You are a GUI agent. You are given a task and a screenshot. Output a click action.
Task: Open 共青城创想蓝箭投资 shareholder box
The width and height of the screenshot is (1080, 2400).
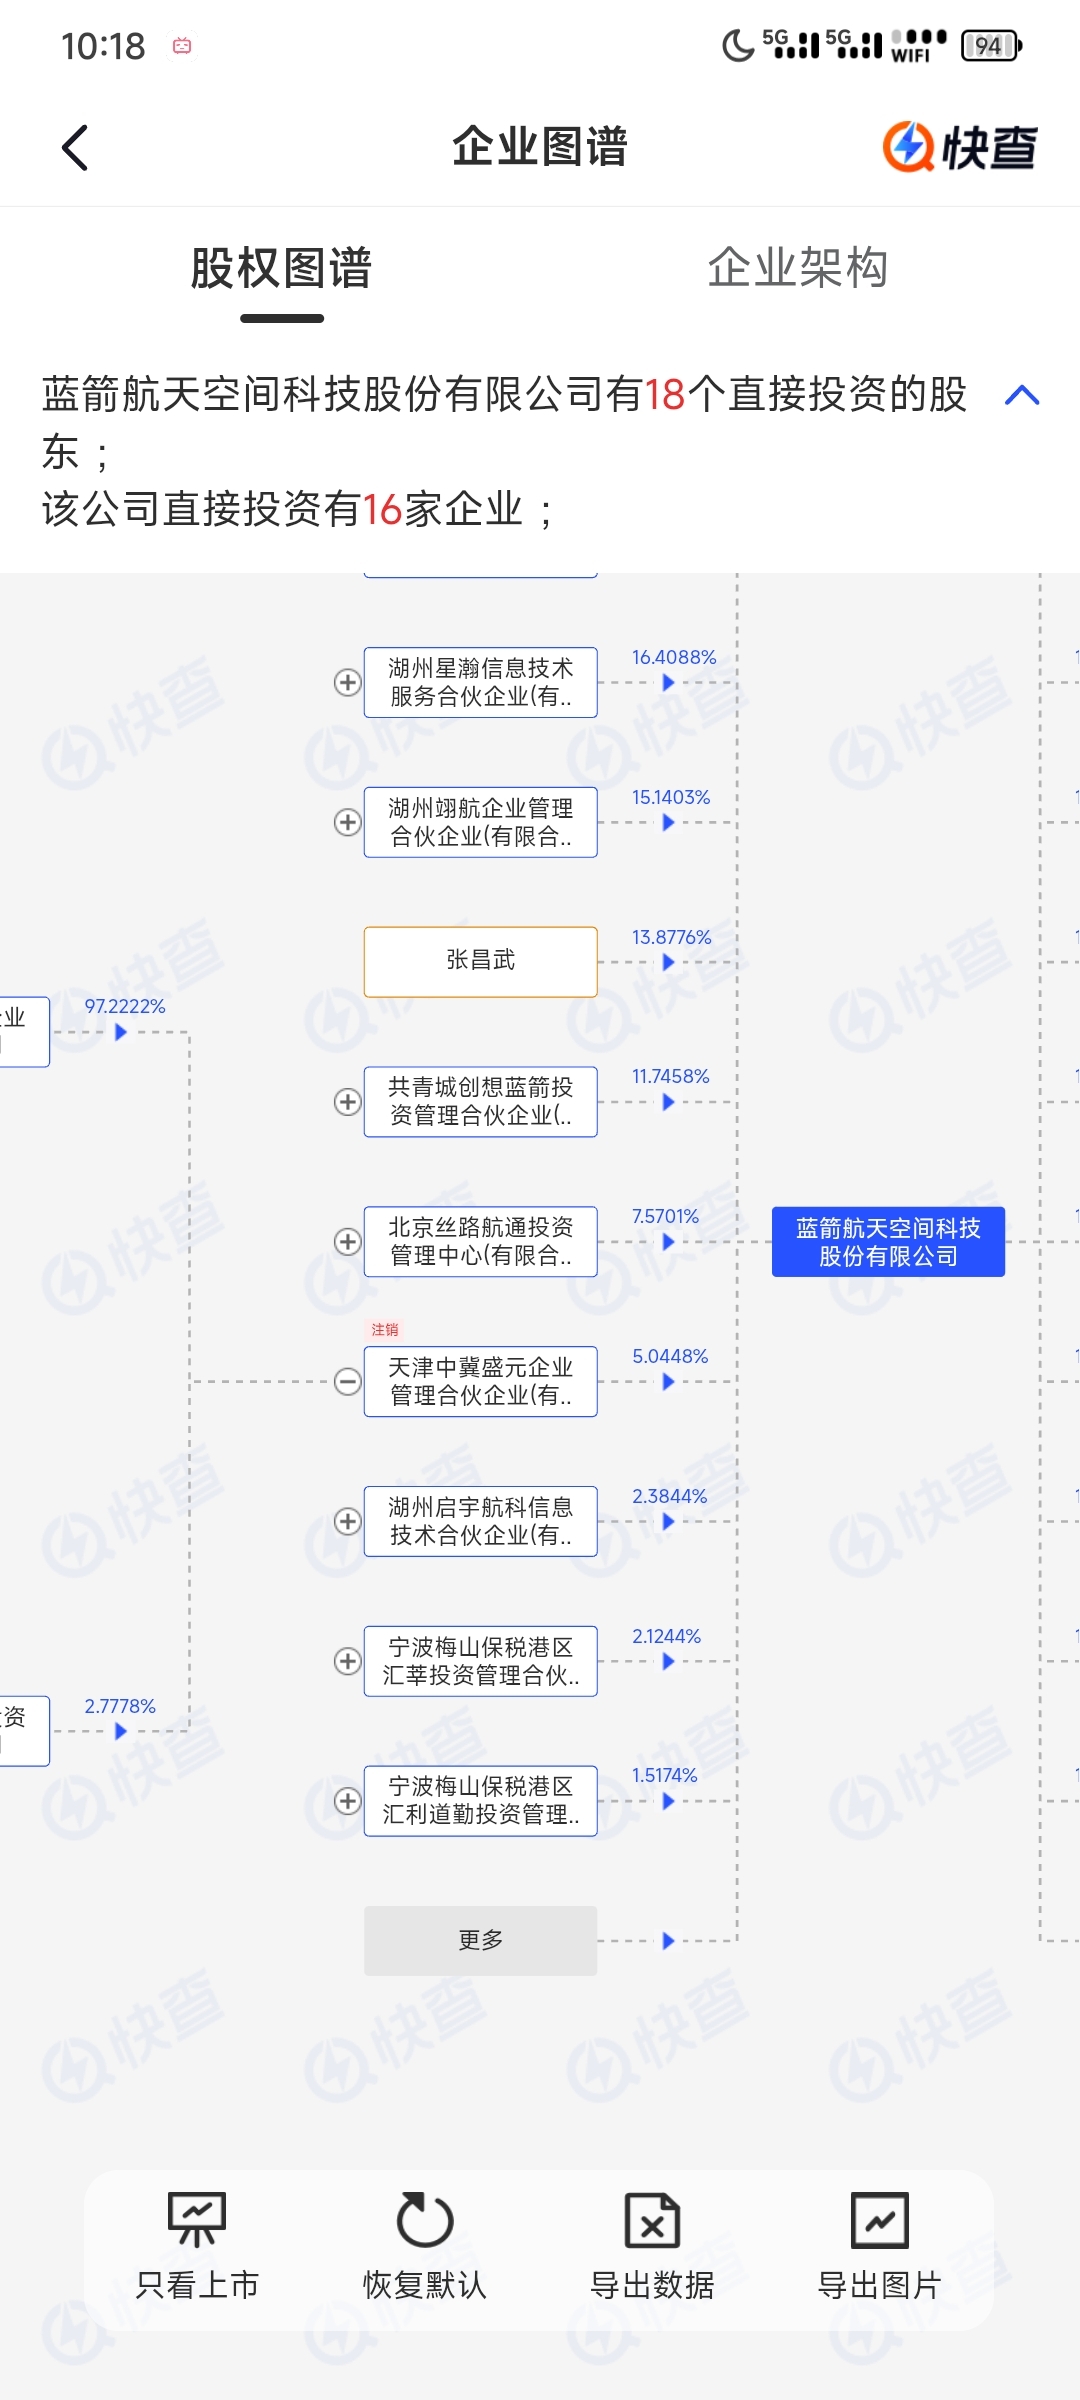pyautogui.click(x=481, y=1102)
